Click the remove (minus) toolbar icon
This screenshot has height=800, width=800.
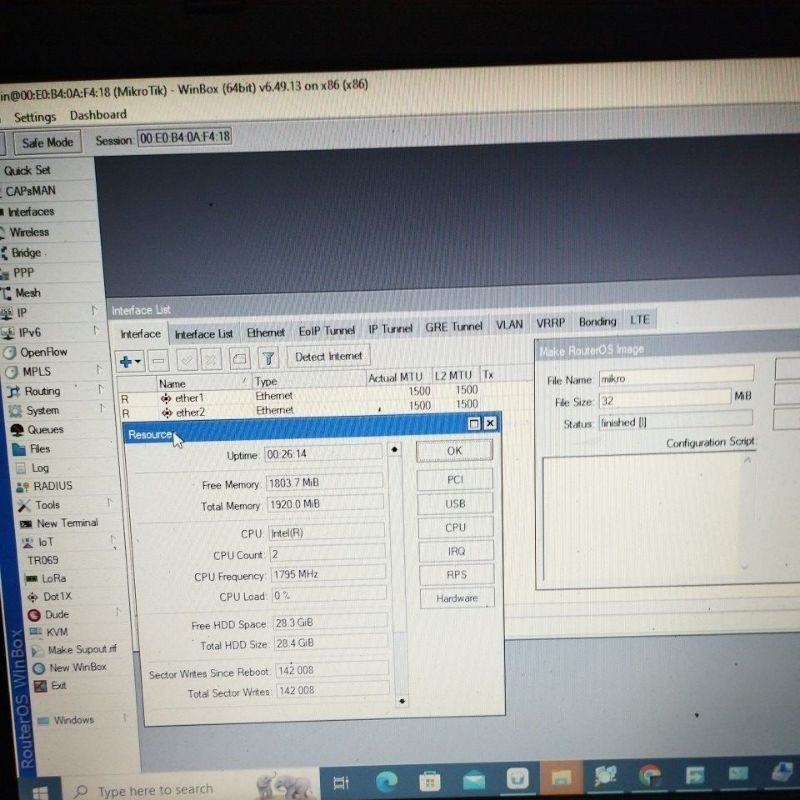159,361
